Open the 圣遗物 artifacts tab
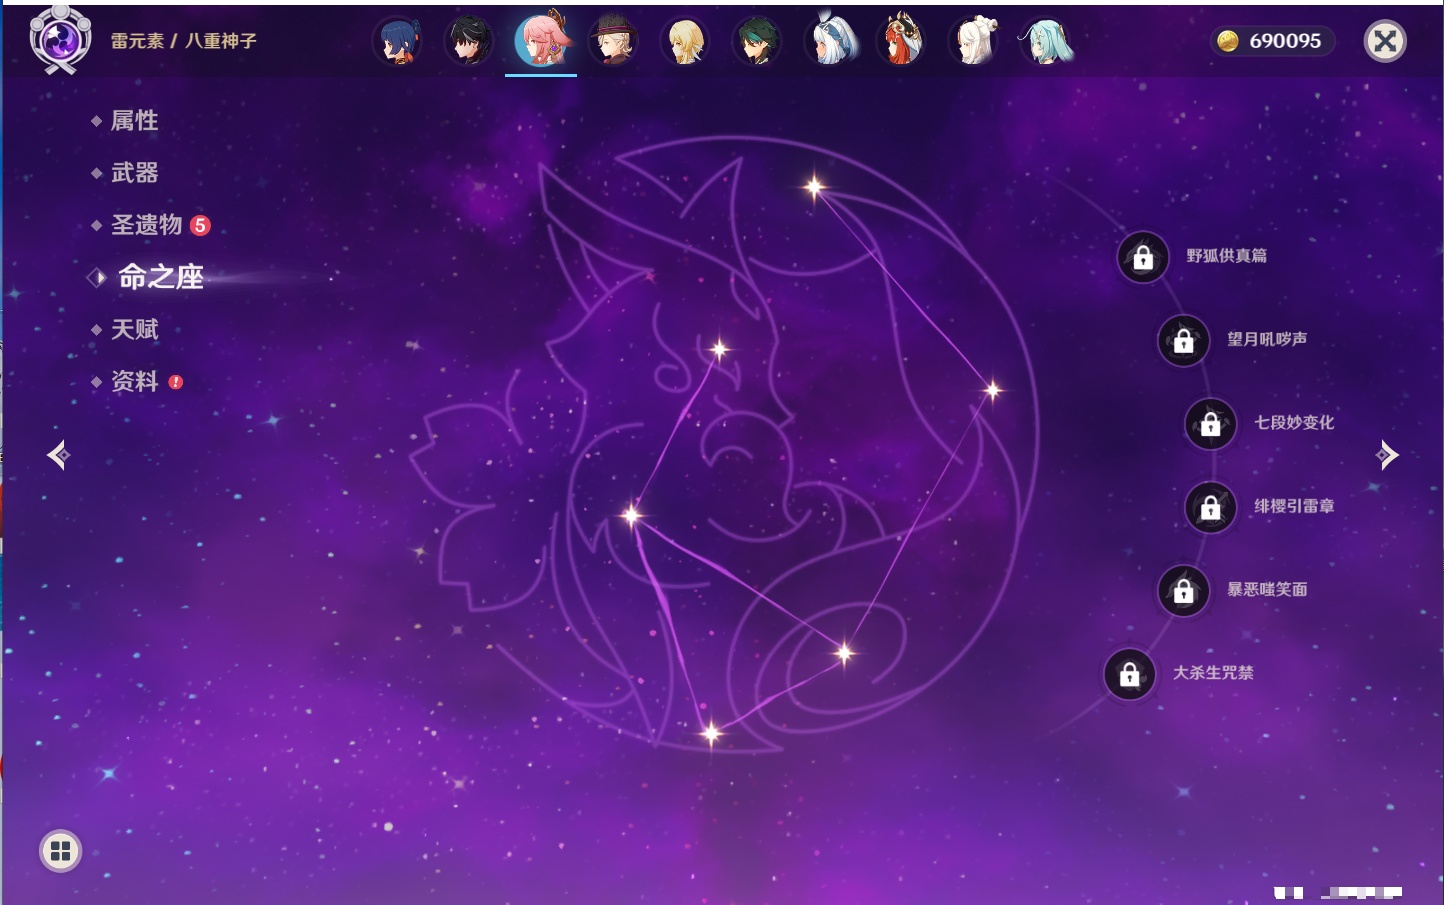This screenshot has height=905, width=1444. (146, 225)
